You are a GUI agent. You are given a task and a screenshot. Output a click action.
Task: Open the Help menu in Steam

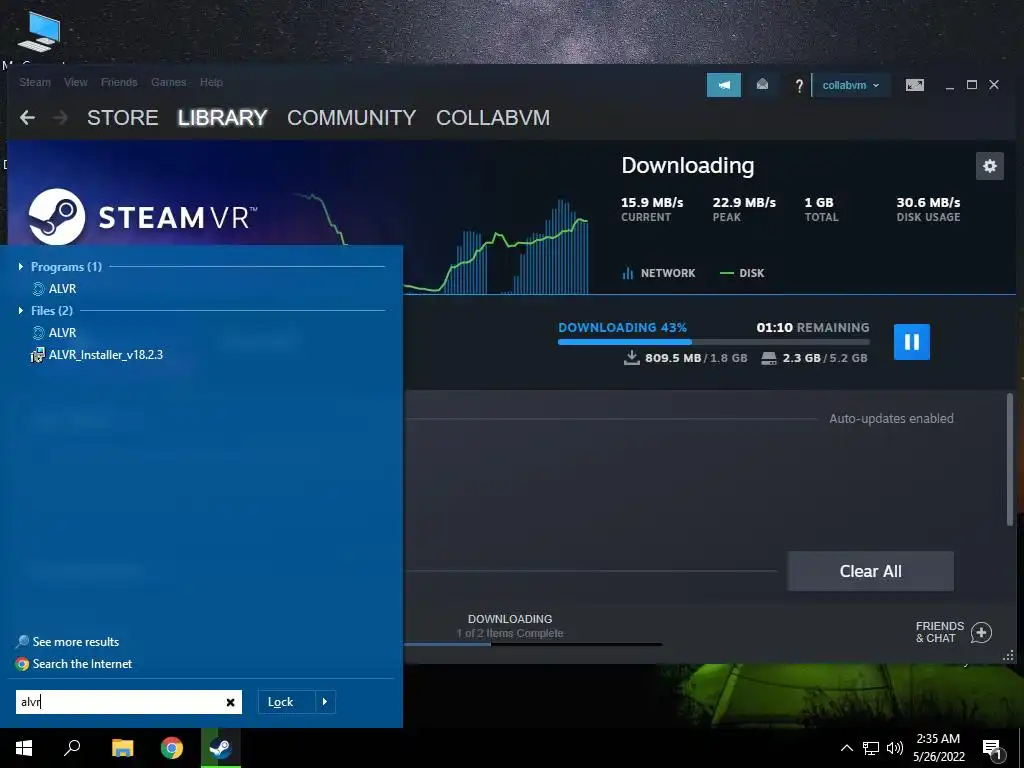coord(211,82)
